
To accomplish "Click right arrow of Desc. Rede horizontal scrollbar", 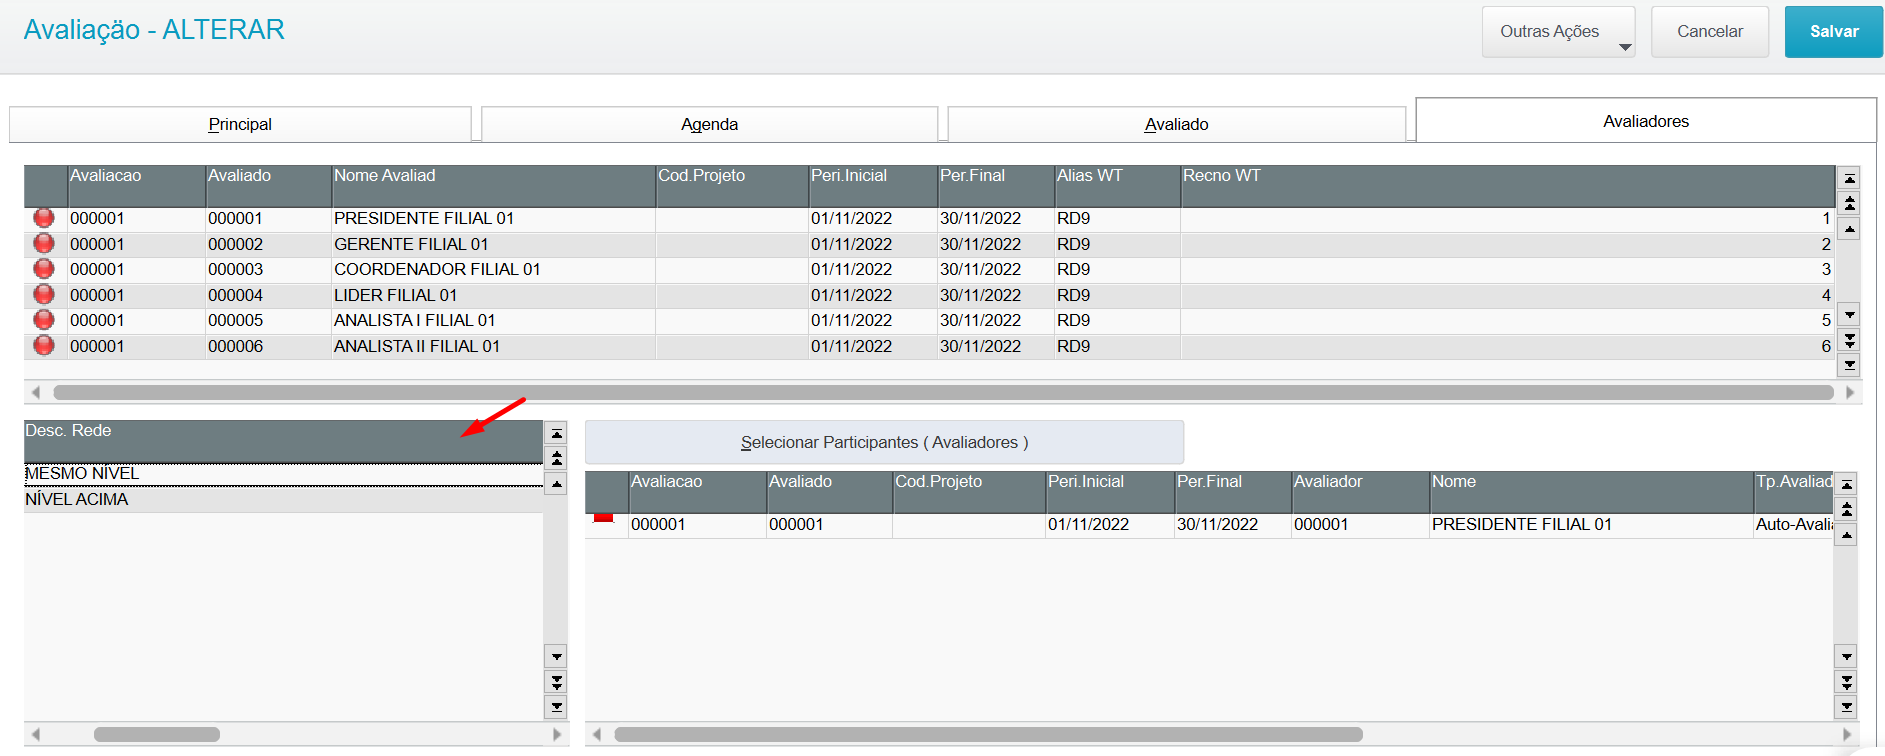I will click(x=557, y=734).
